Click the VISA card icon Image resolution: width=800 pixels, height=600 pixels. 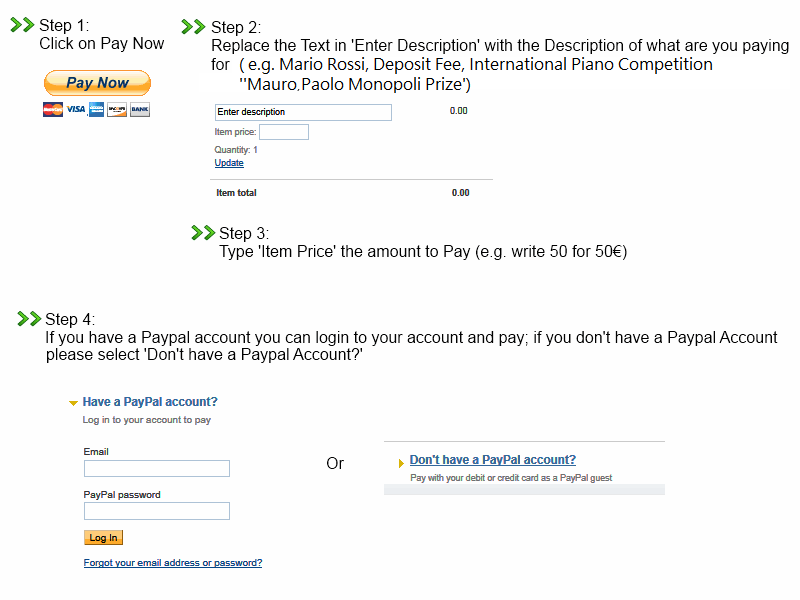click(76, 110)
